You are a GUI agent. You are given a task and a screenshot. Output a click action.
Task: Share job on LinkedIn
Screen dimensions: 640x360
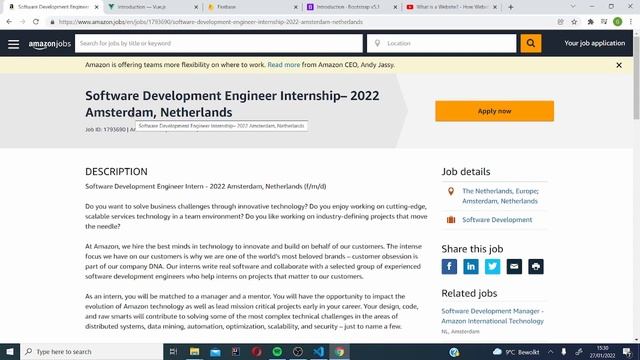click(471, 267)
